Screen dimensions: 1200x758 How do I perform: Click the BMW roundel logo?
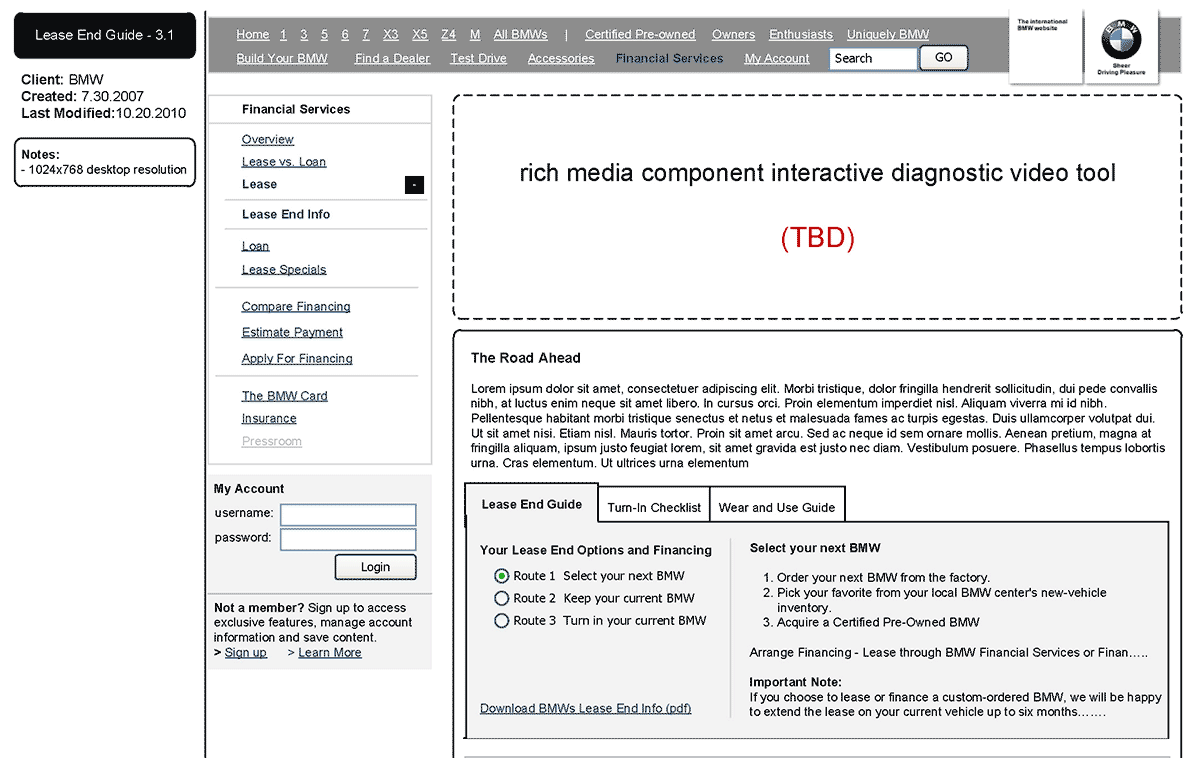click(x=1120, y=42)
